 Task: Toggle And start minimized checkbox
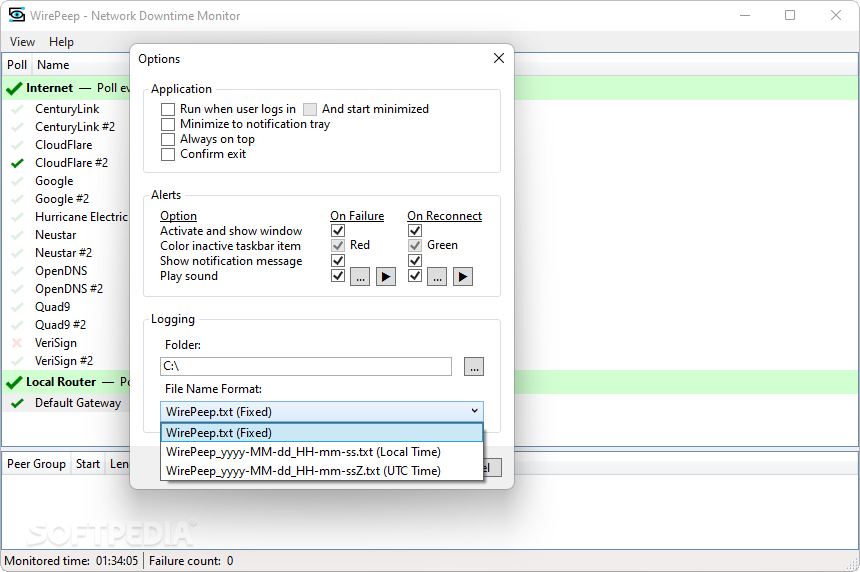310,109
